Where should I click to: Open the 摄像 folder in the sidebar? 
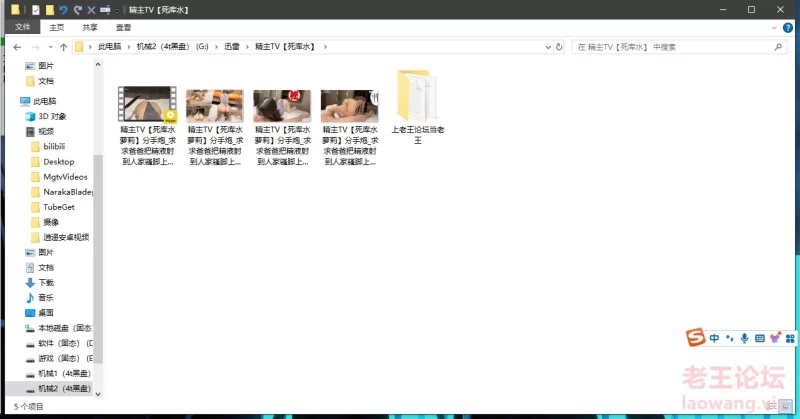(x=51, y=222)
